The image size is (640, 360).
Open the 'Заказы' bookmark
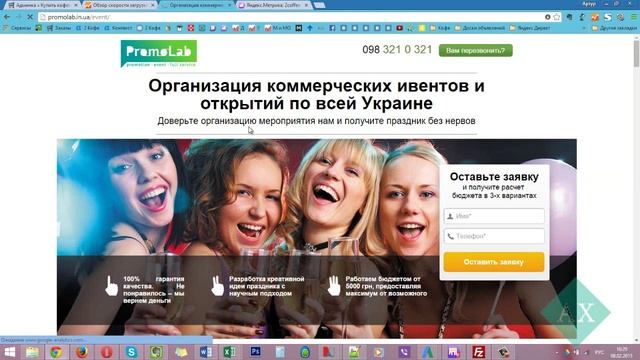[x=59, y=28]
